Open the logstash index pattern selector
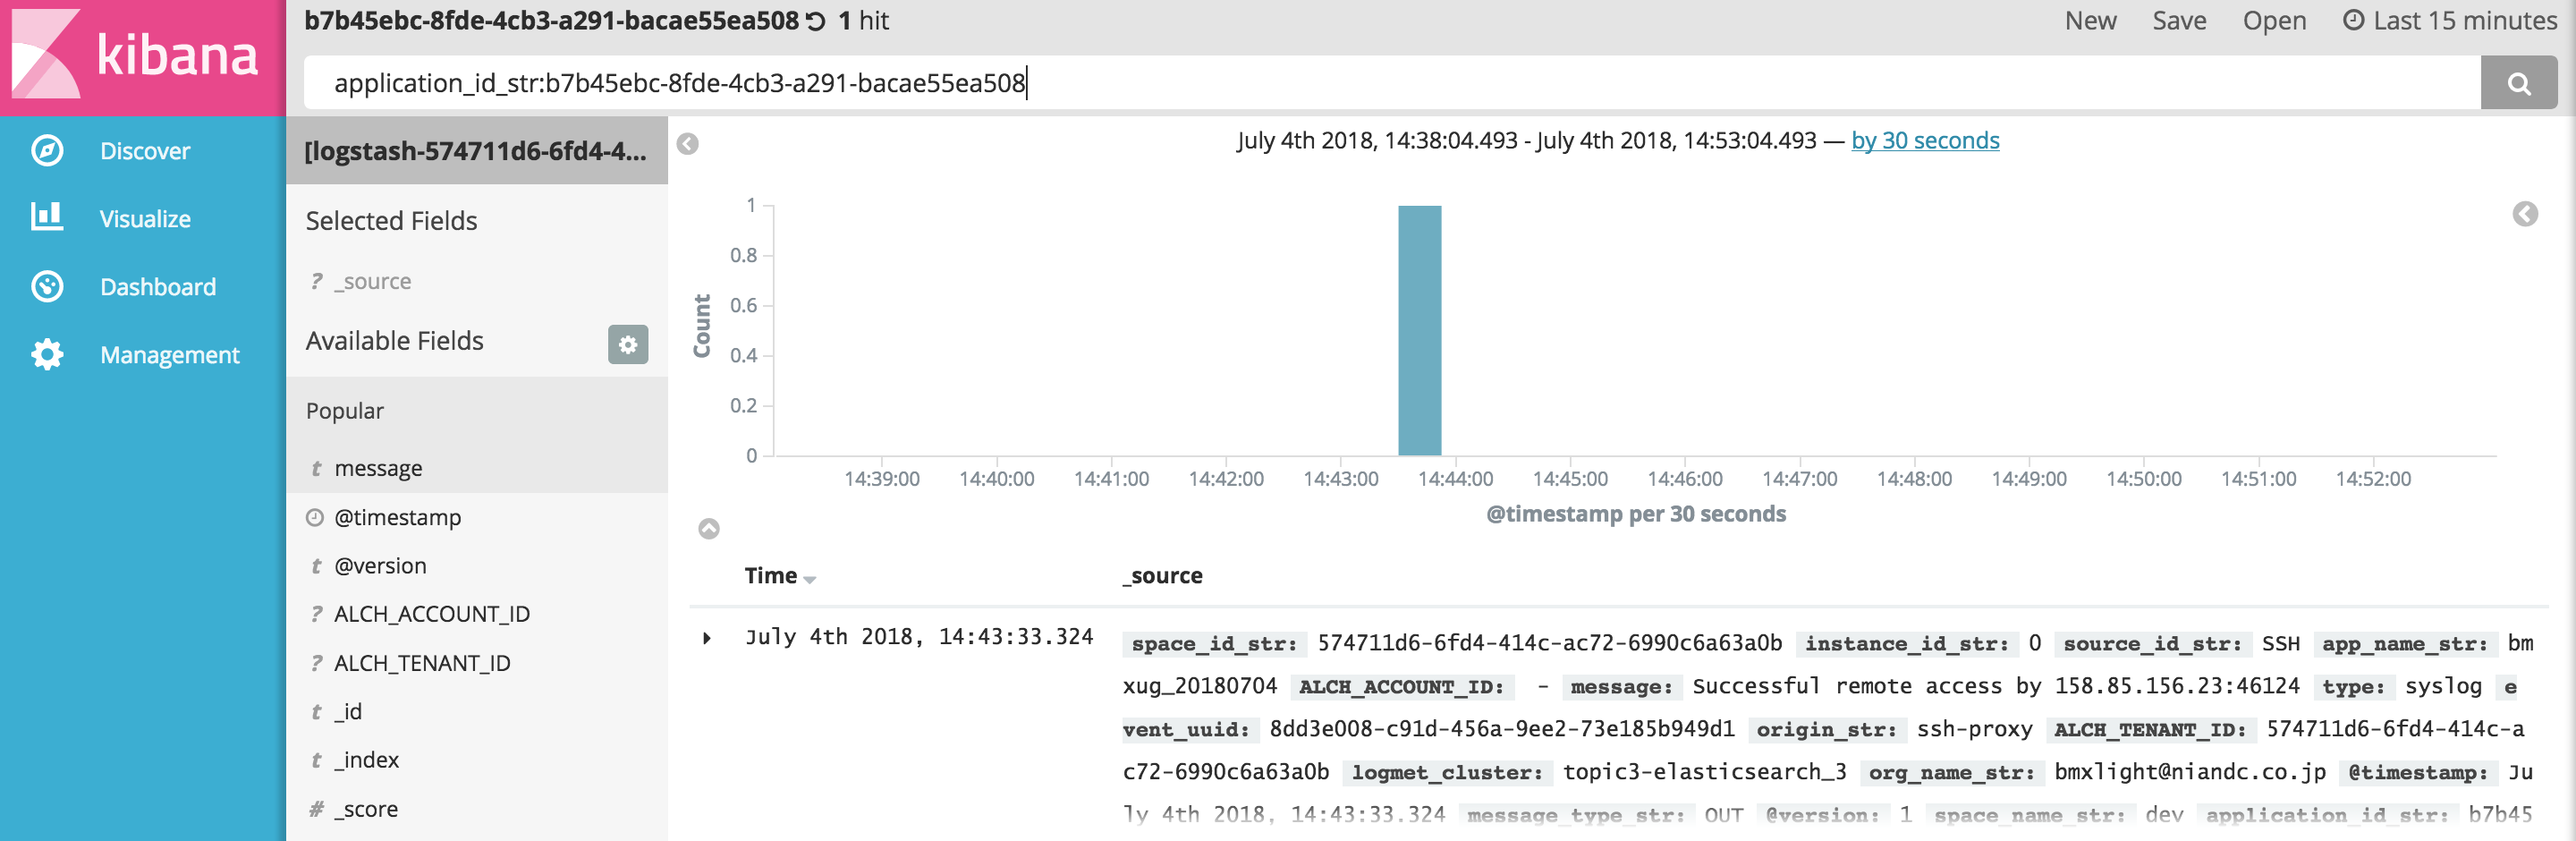Viewport: 2576px width, 841px height. click(476, 150)
